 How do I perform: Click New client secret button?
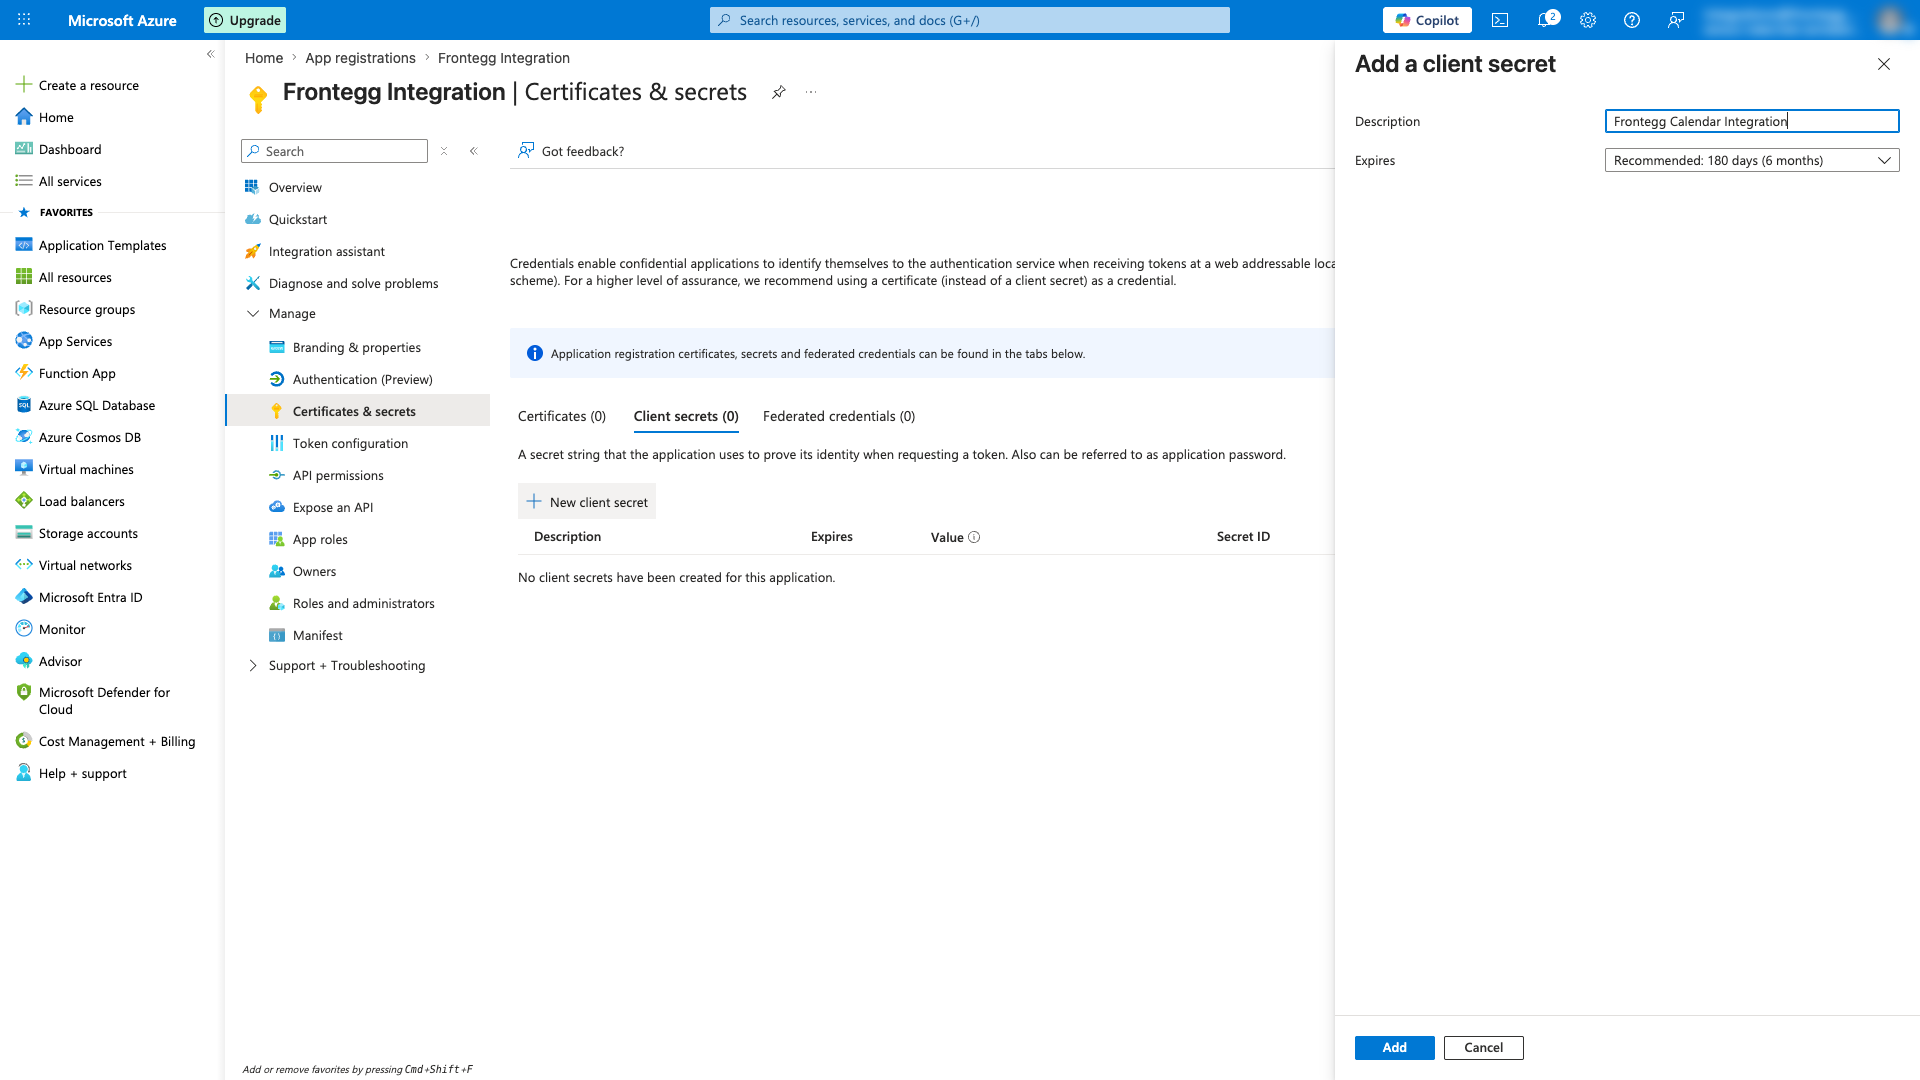pos(587,502)
